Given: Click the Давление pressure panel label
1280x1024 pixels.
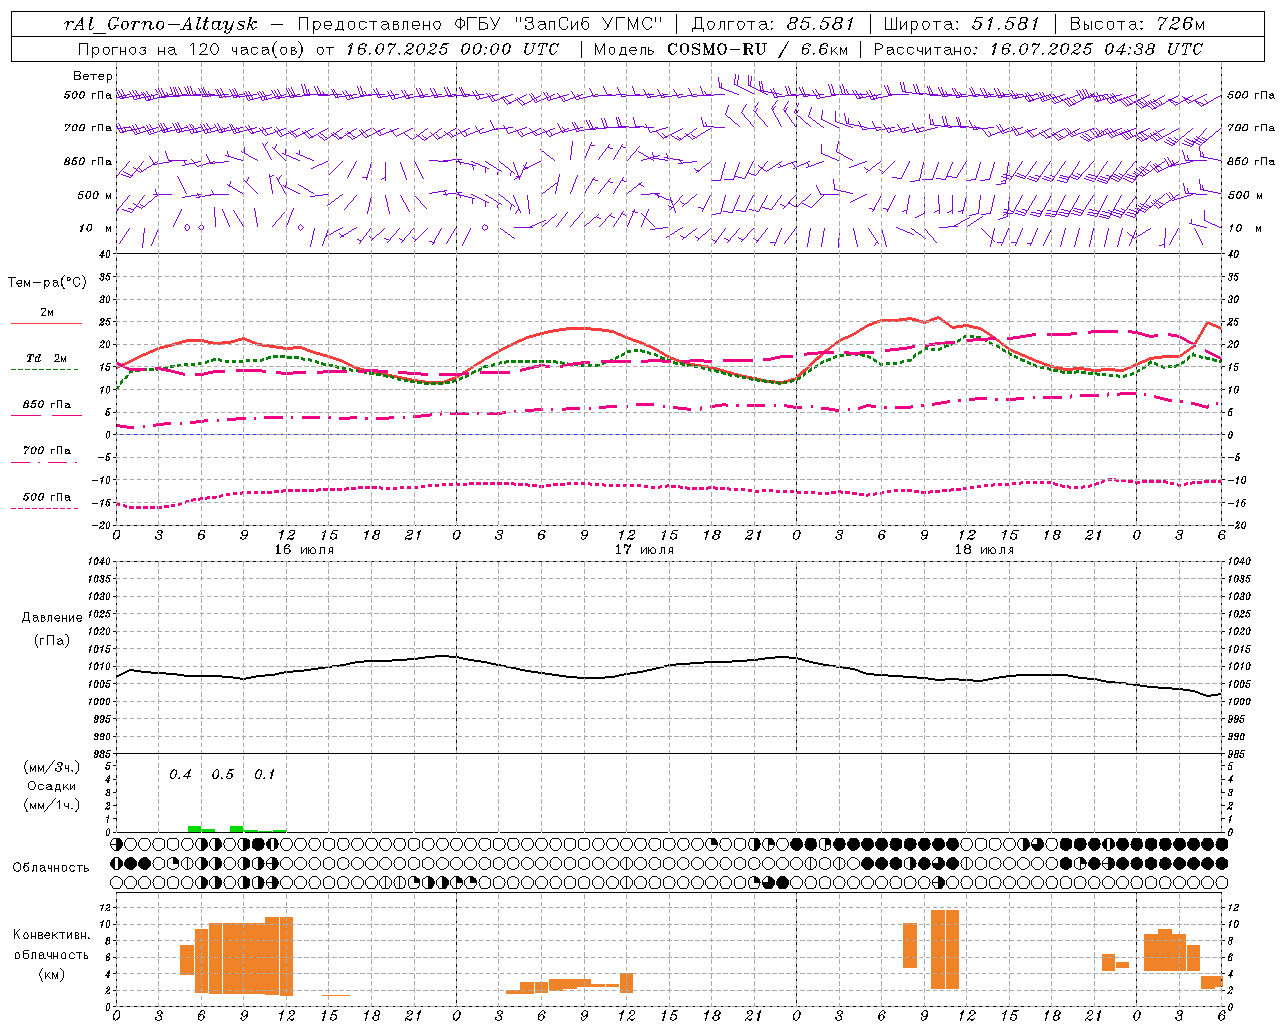Looking at the screenshot, I should point(52,618).
